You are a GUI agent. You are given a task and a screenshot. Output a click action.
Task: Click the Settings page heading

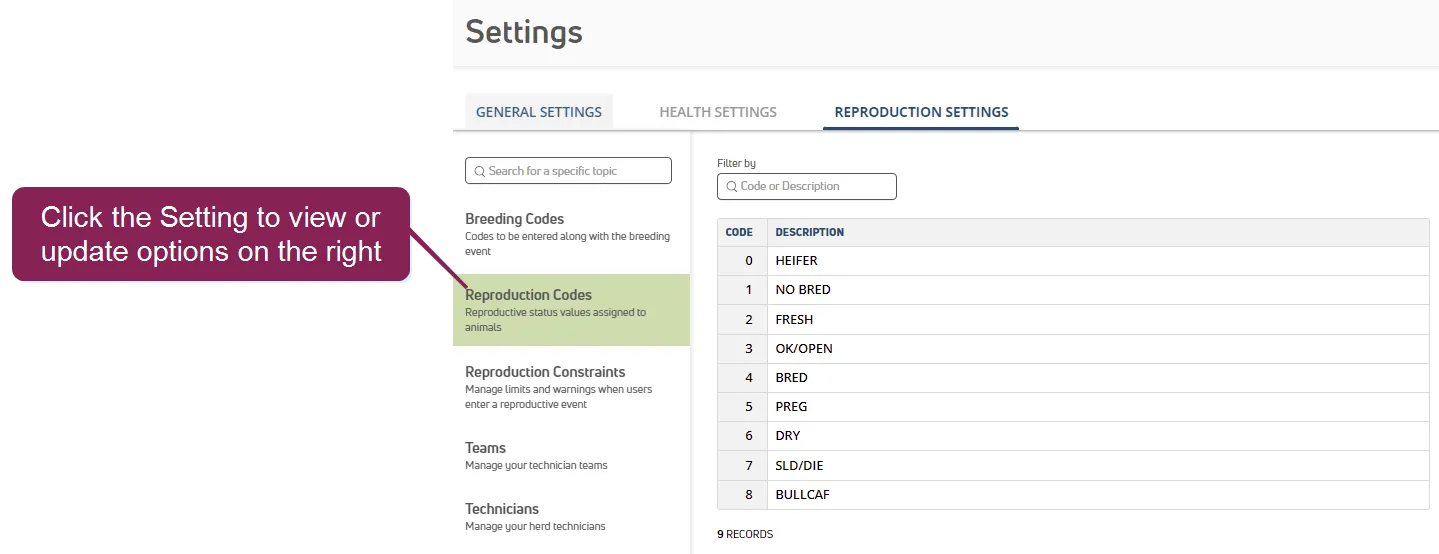click(x=524, y=32)
